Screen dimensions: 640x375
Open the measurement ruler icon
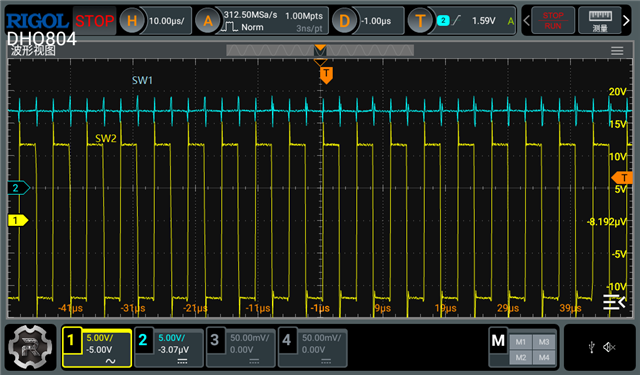(x=600, y=20)
